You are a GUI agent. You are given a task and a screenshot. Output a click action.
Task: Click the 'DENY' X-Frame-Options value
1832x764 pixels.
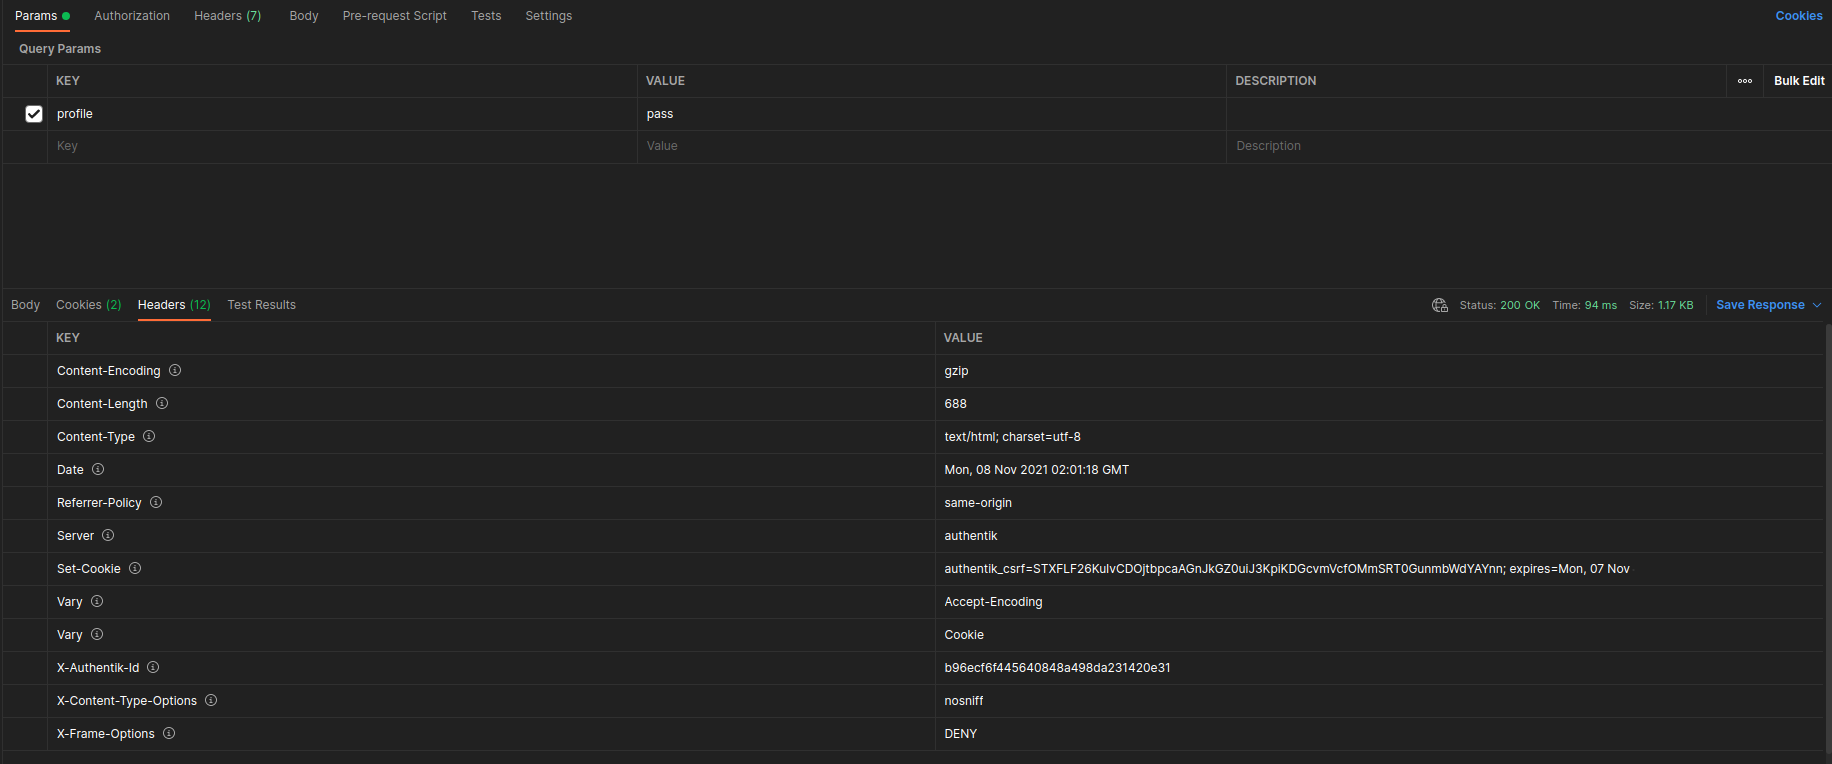960,734
